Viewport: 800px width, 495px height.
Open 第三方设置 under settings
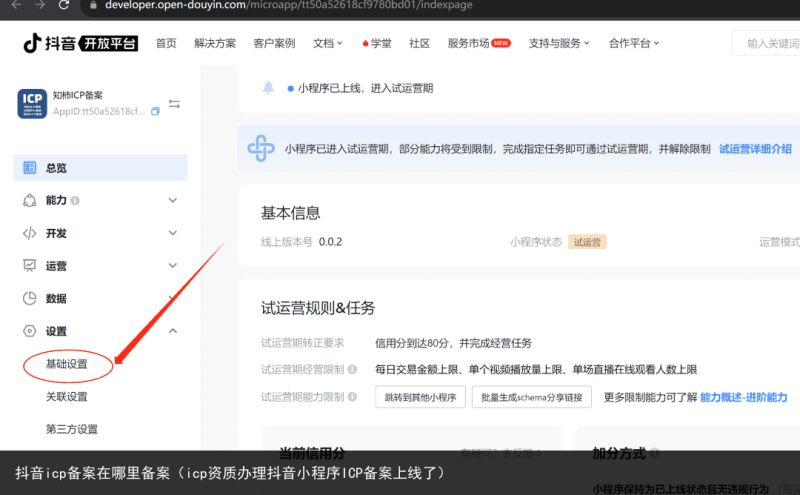click(72, 429)
